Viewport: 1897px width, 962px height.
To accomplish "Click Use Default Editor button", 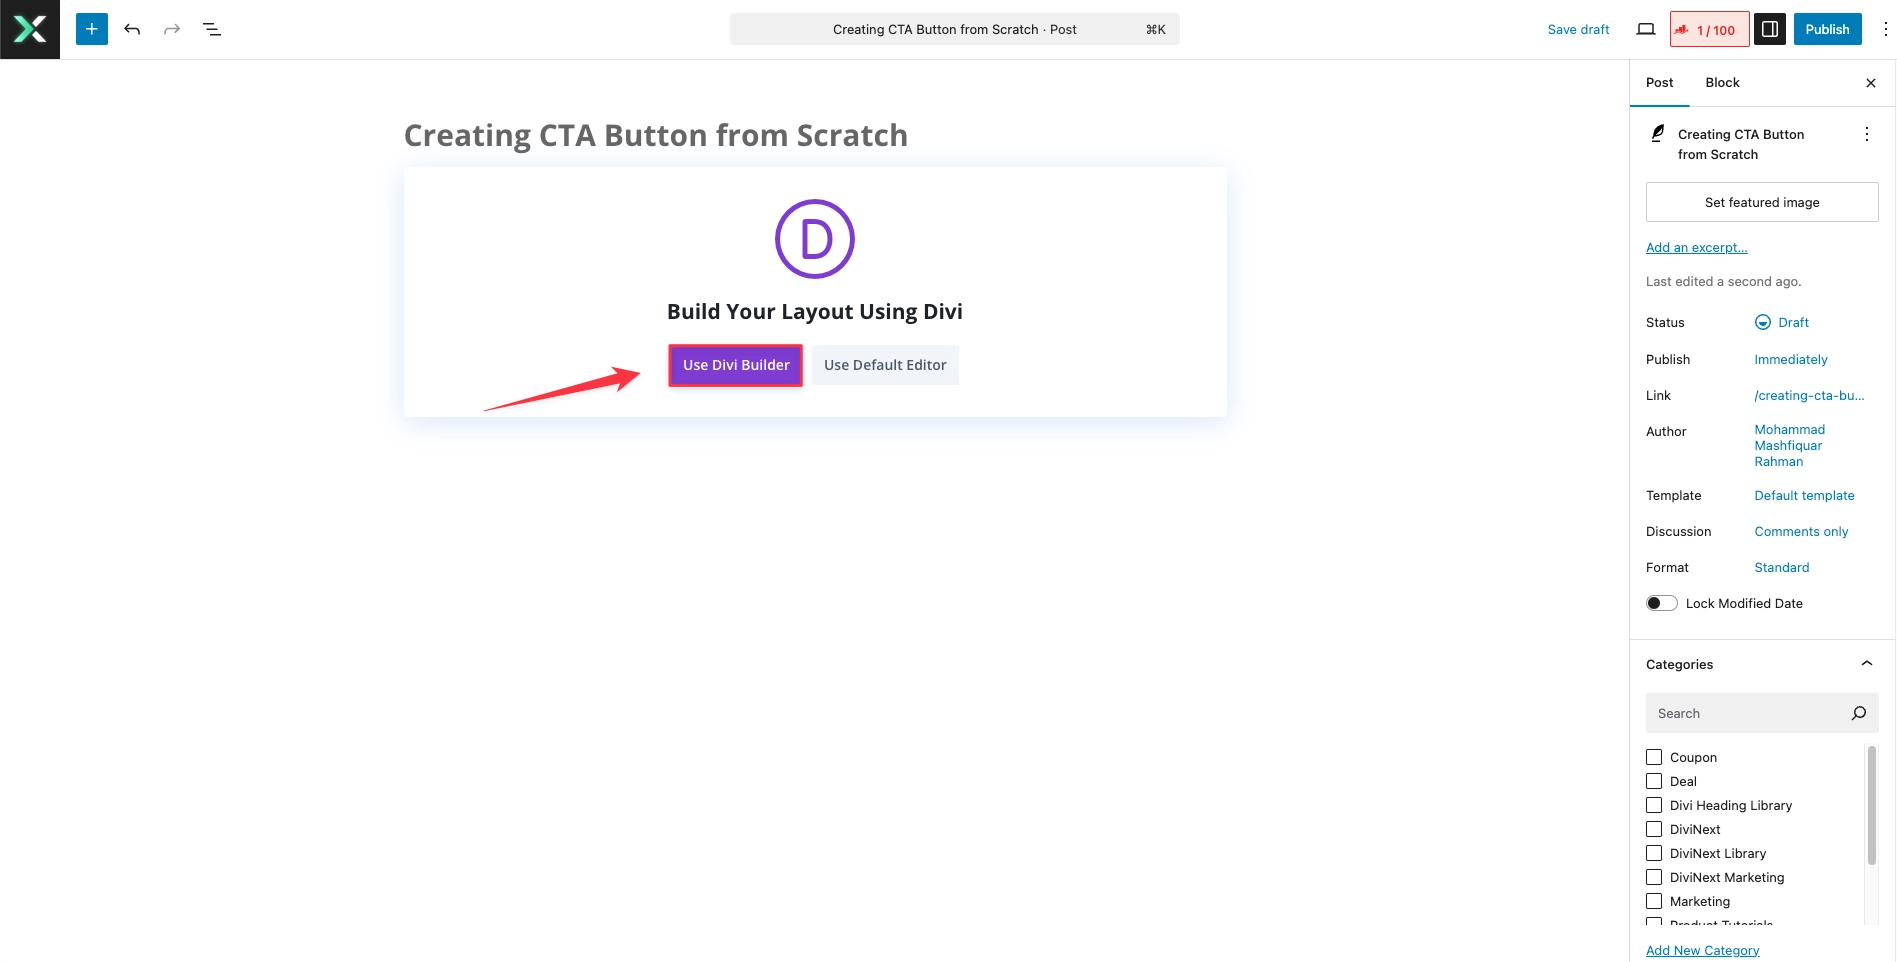I will [x=885, y=365].
